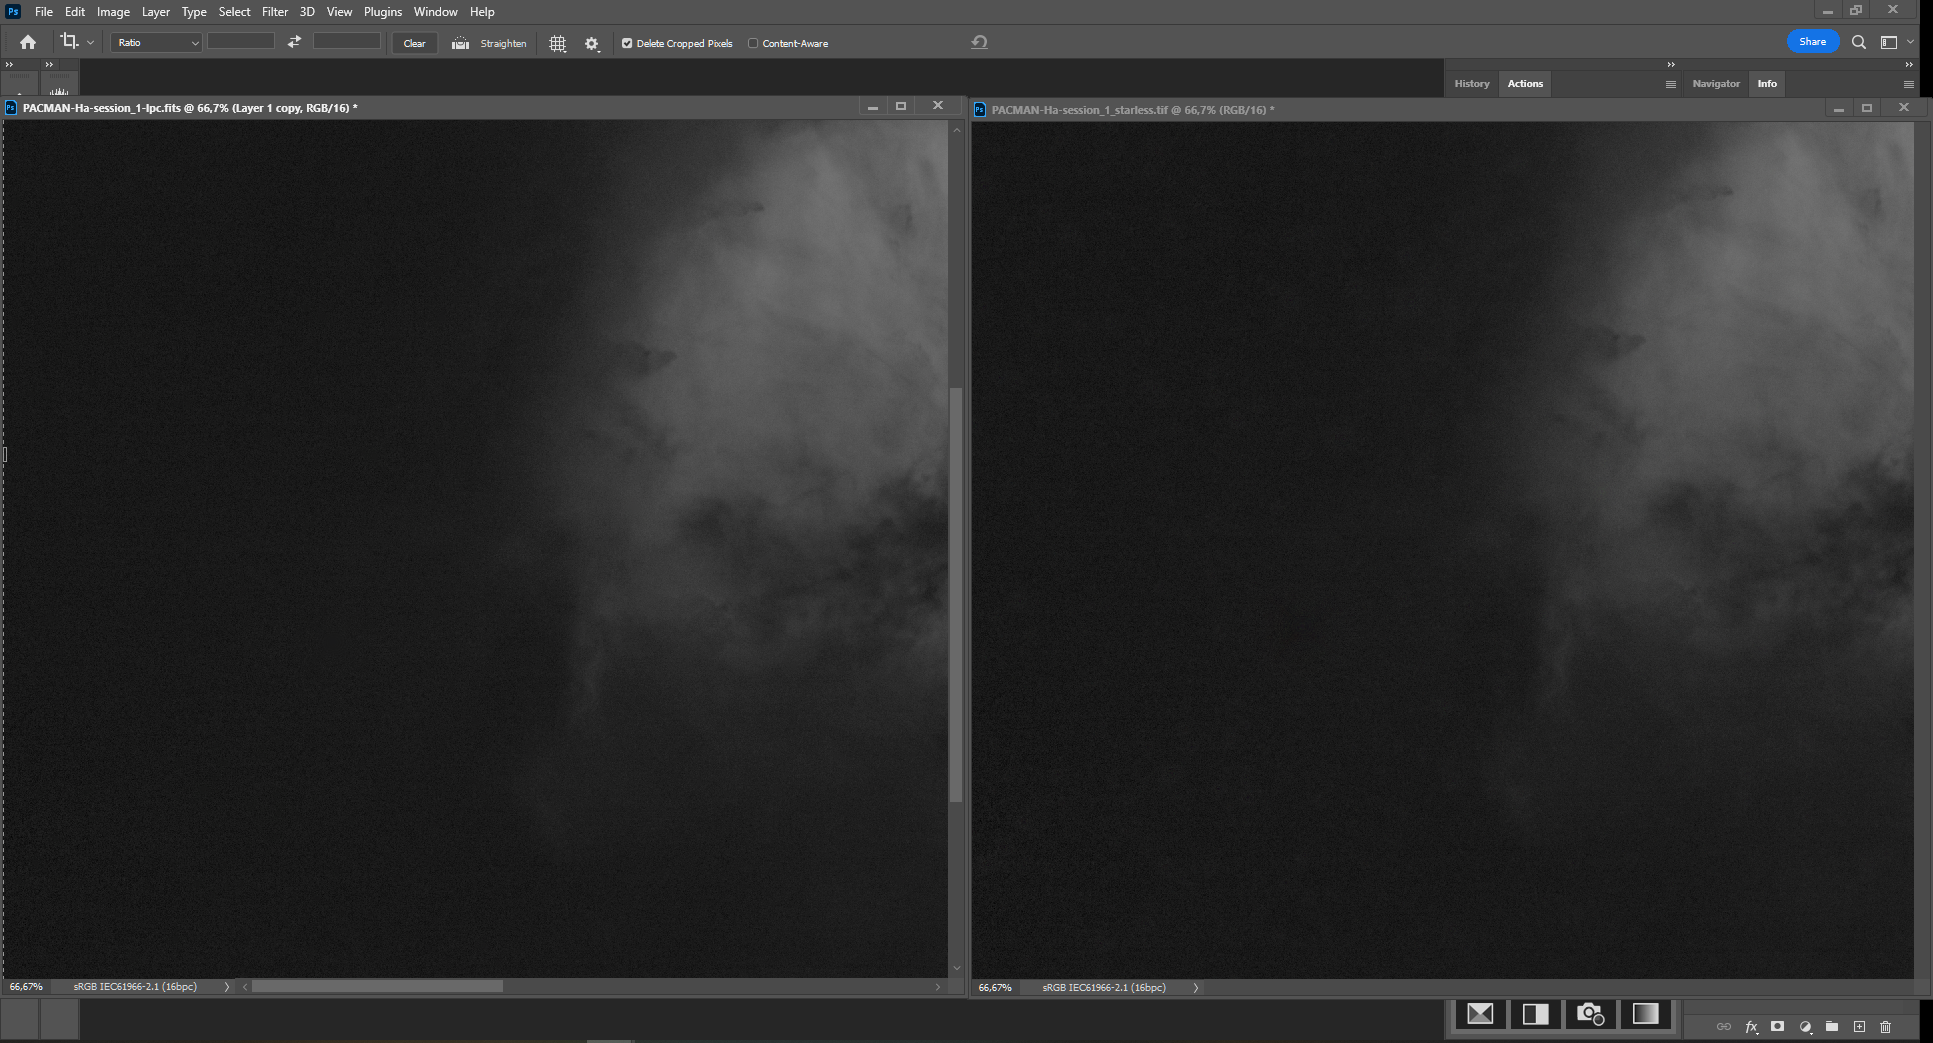
Task: Click the crop width input field
Action: point(240,41)
